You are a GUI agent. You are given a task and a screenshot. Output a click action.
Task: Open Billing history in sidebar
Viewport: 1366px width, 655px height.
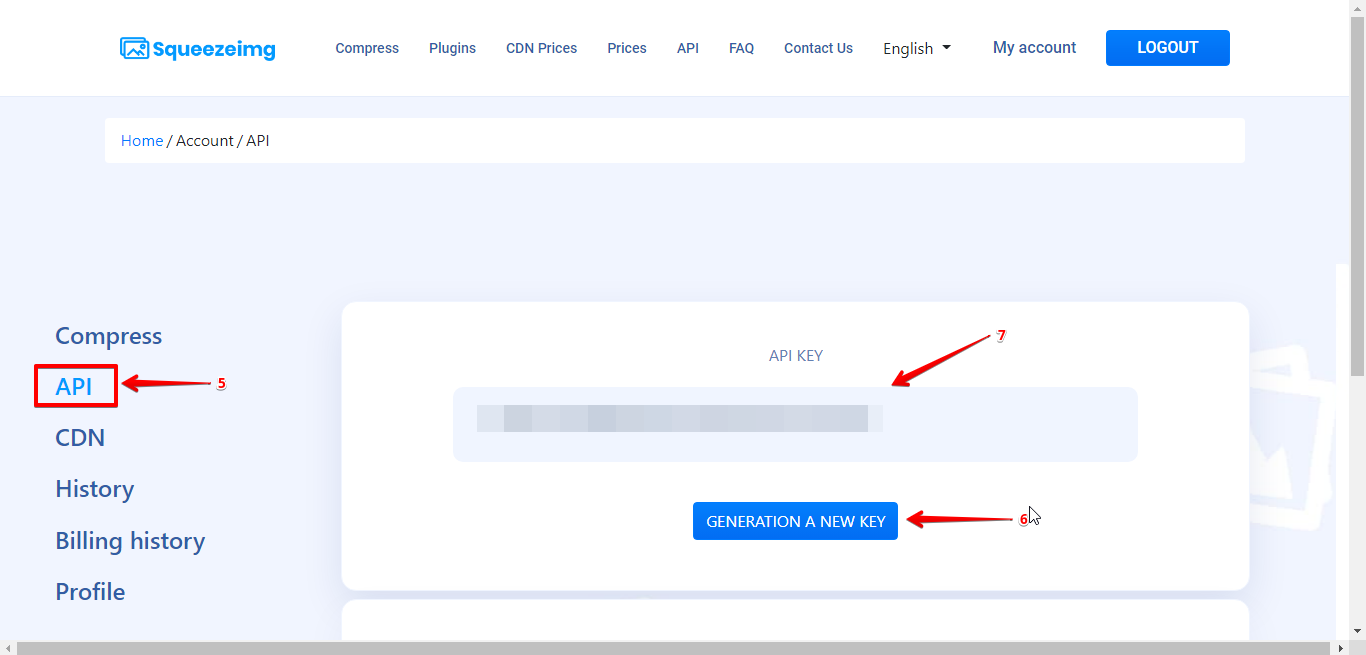[x=130, y=541]
